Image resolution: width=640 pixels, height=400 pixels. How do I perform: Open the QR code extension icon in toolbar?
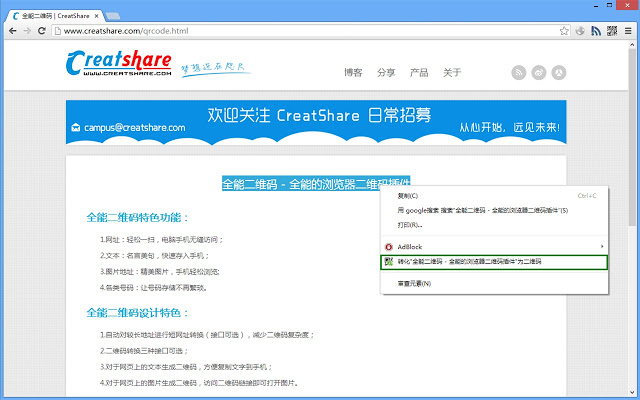[x=612, y=31]
